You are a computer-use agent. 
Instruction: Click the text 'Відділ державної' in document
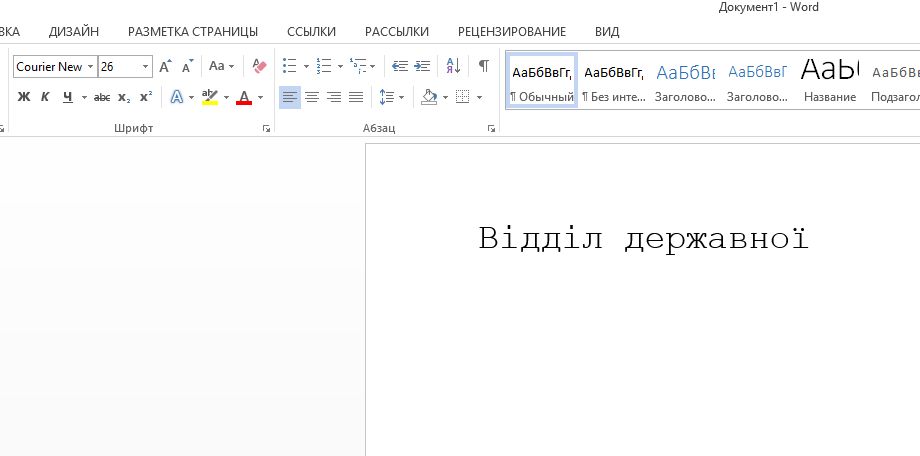tap(643, 239)
